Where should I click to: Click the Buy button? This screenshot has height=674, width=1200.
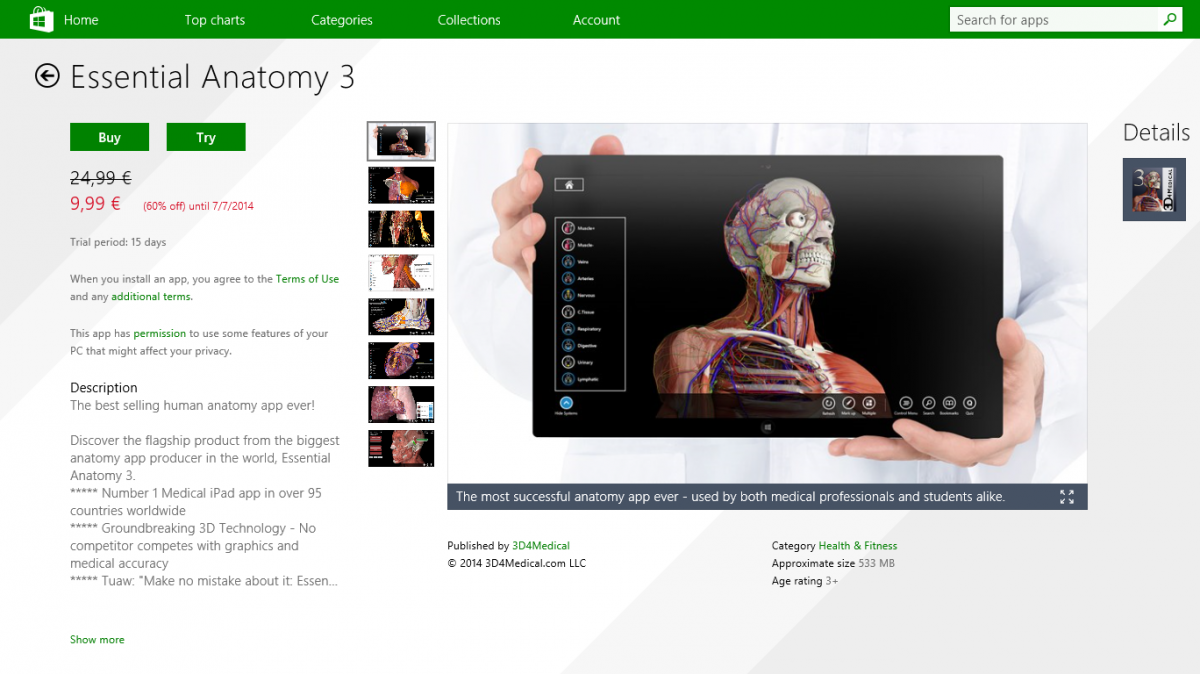pyautogui.click(x=110, y=137)
